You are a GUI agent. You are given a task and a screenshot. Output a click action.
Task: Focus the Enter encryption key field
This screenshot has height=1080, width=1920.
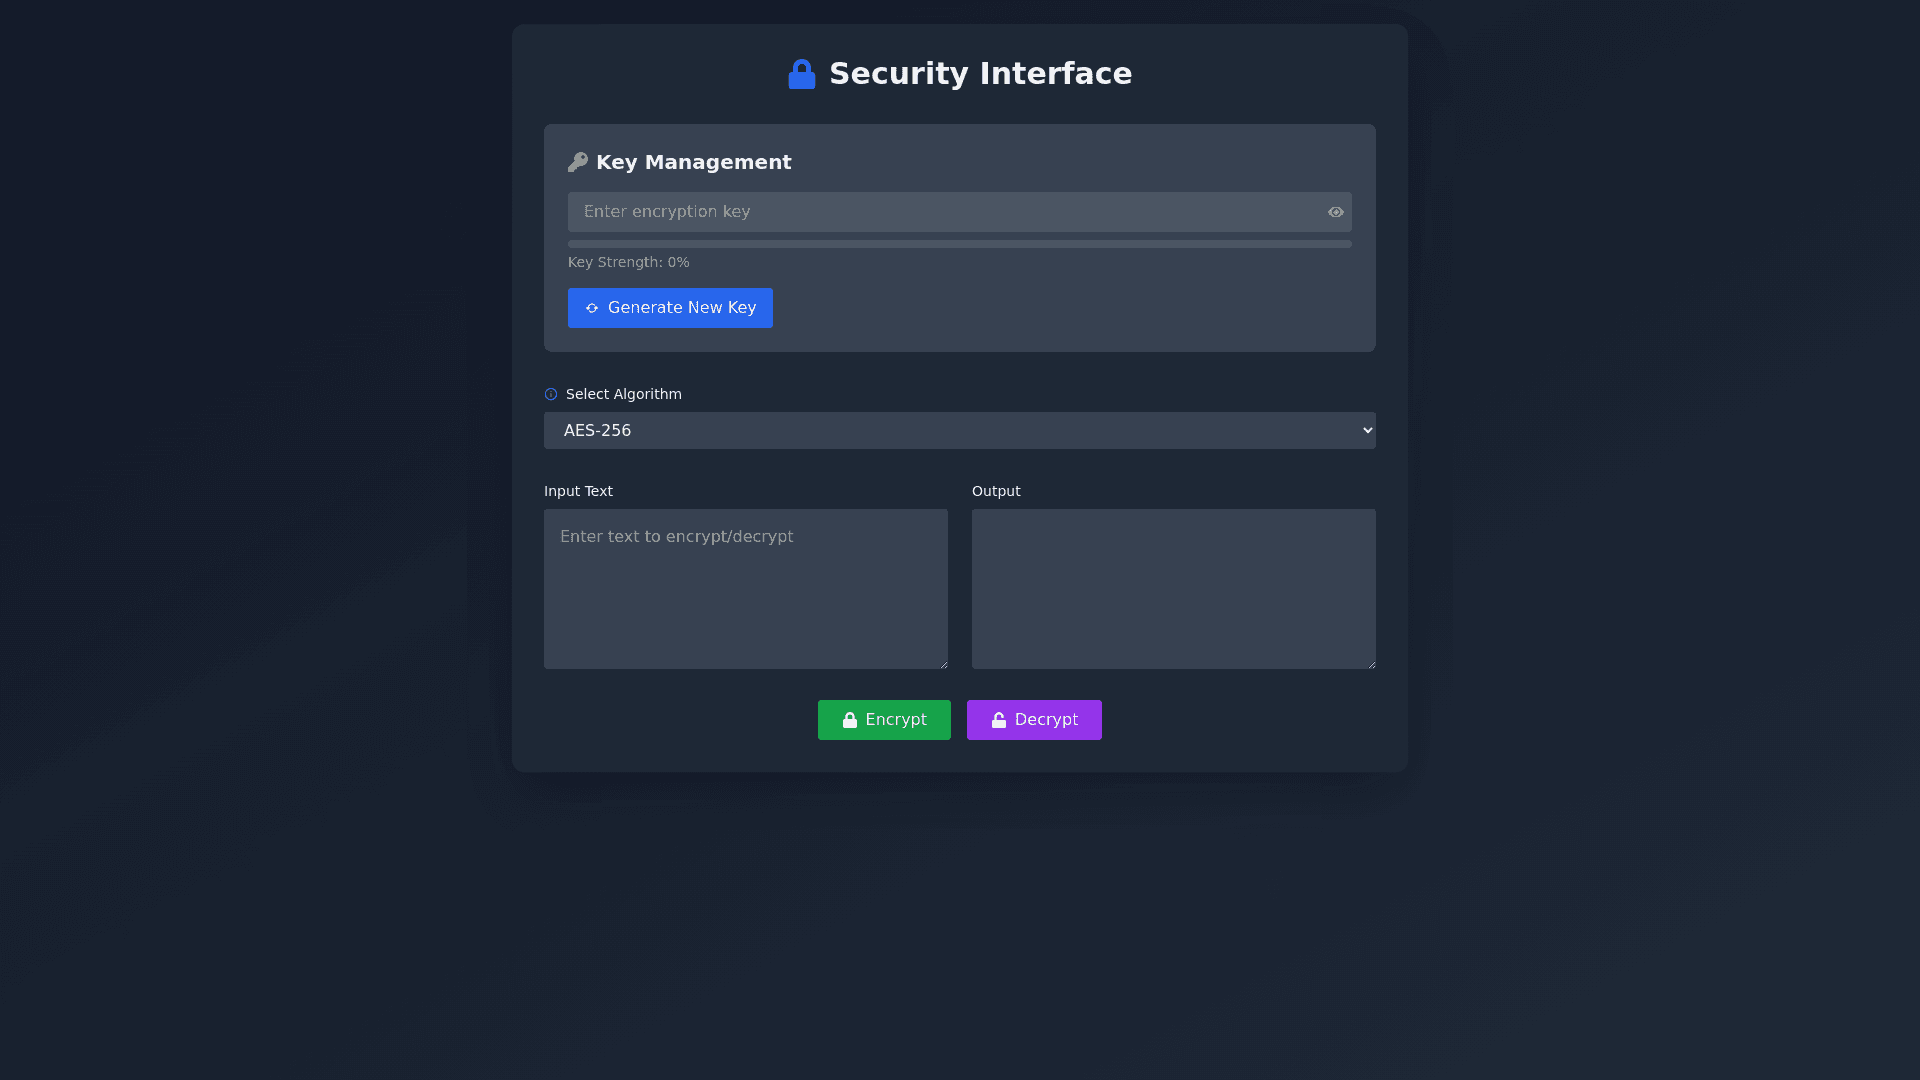(940, 212)
